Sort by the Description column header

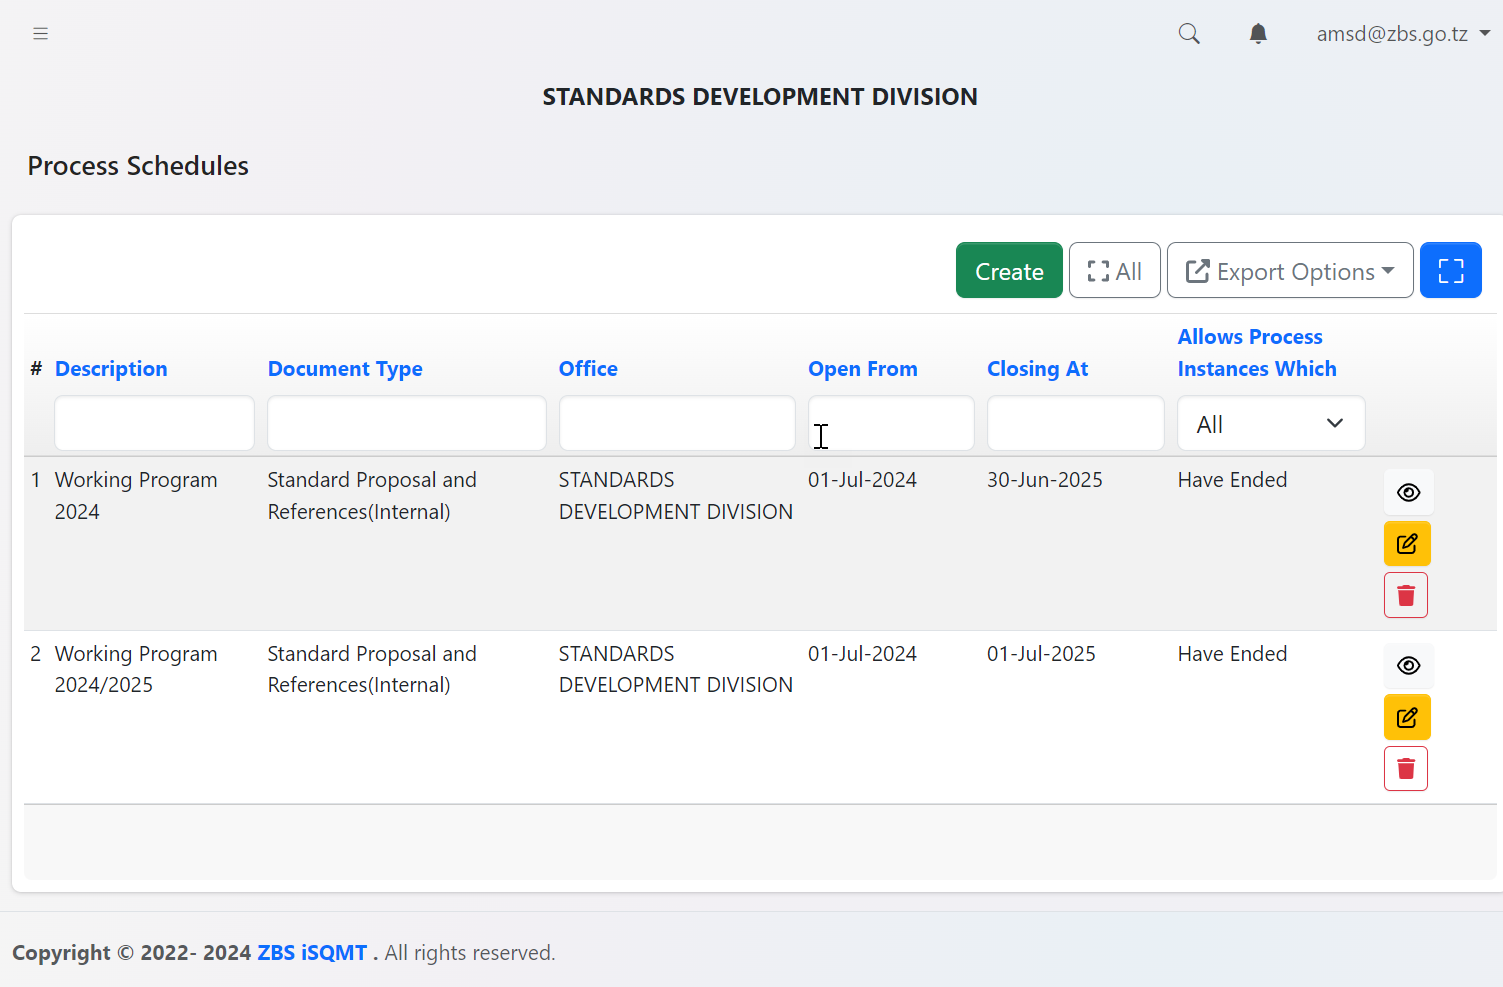[x=111, y=369]
